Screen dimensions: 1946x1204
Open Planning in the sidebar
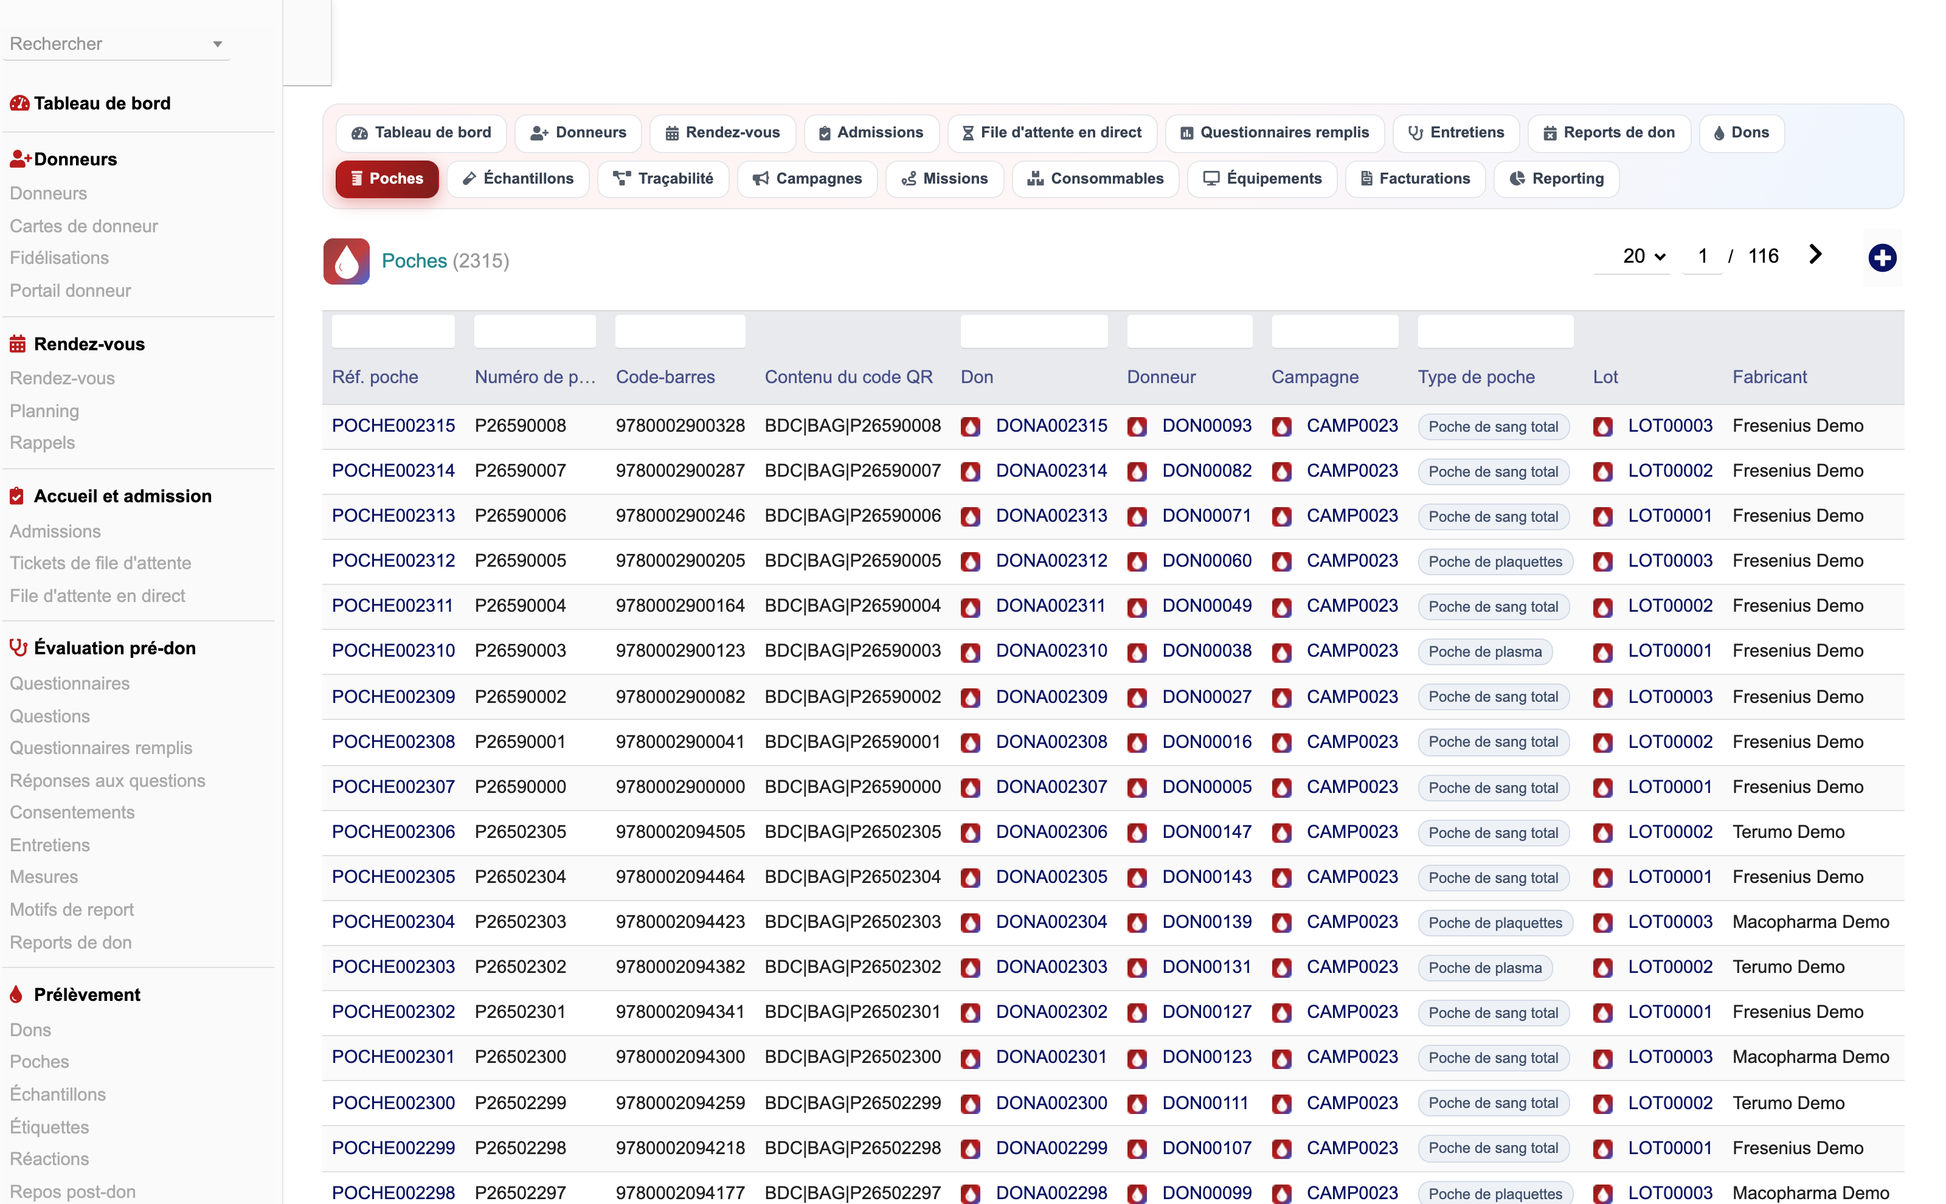pyautogui.click(x=44, y=411)
